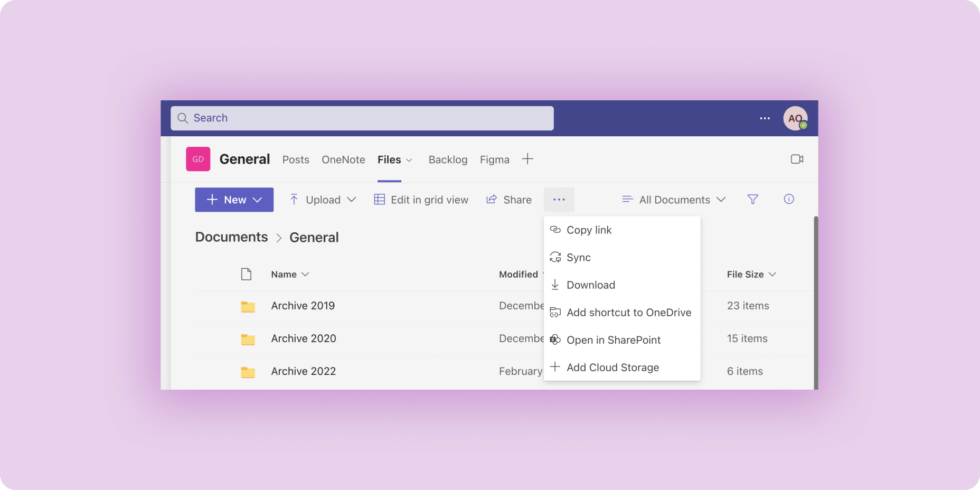The height and width of the screenshot is (490, 980).
Task: Click the GD team avatar icon
Action: (x=198, y=159)
